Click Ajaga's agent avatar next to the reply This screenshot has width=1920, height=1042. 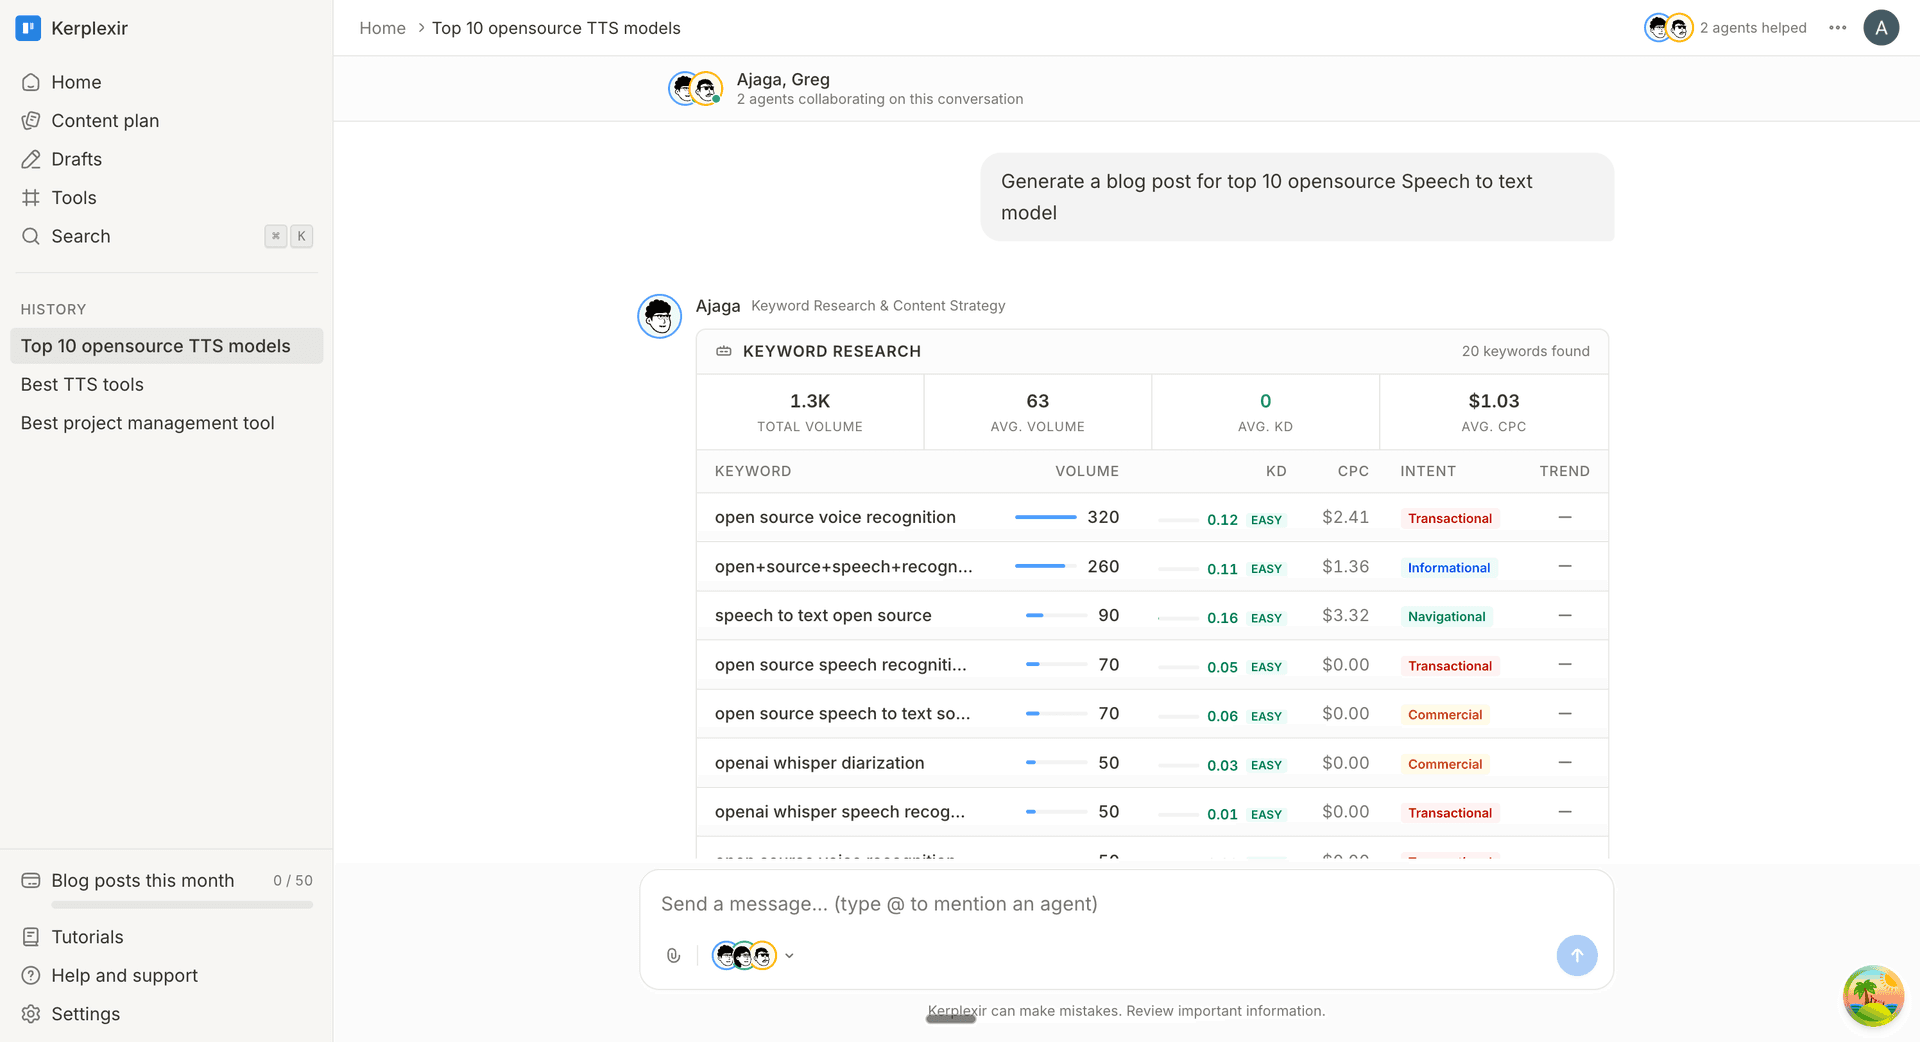[658, 316]
